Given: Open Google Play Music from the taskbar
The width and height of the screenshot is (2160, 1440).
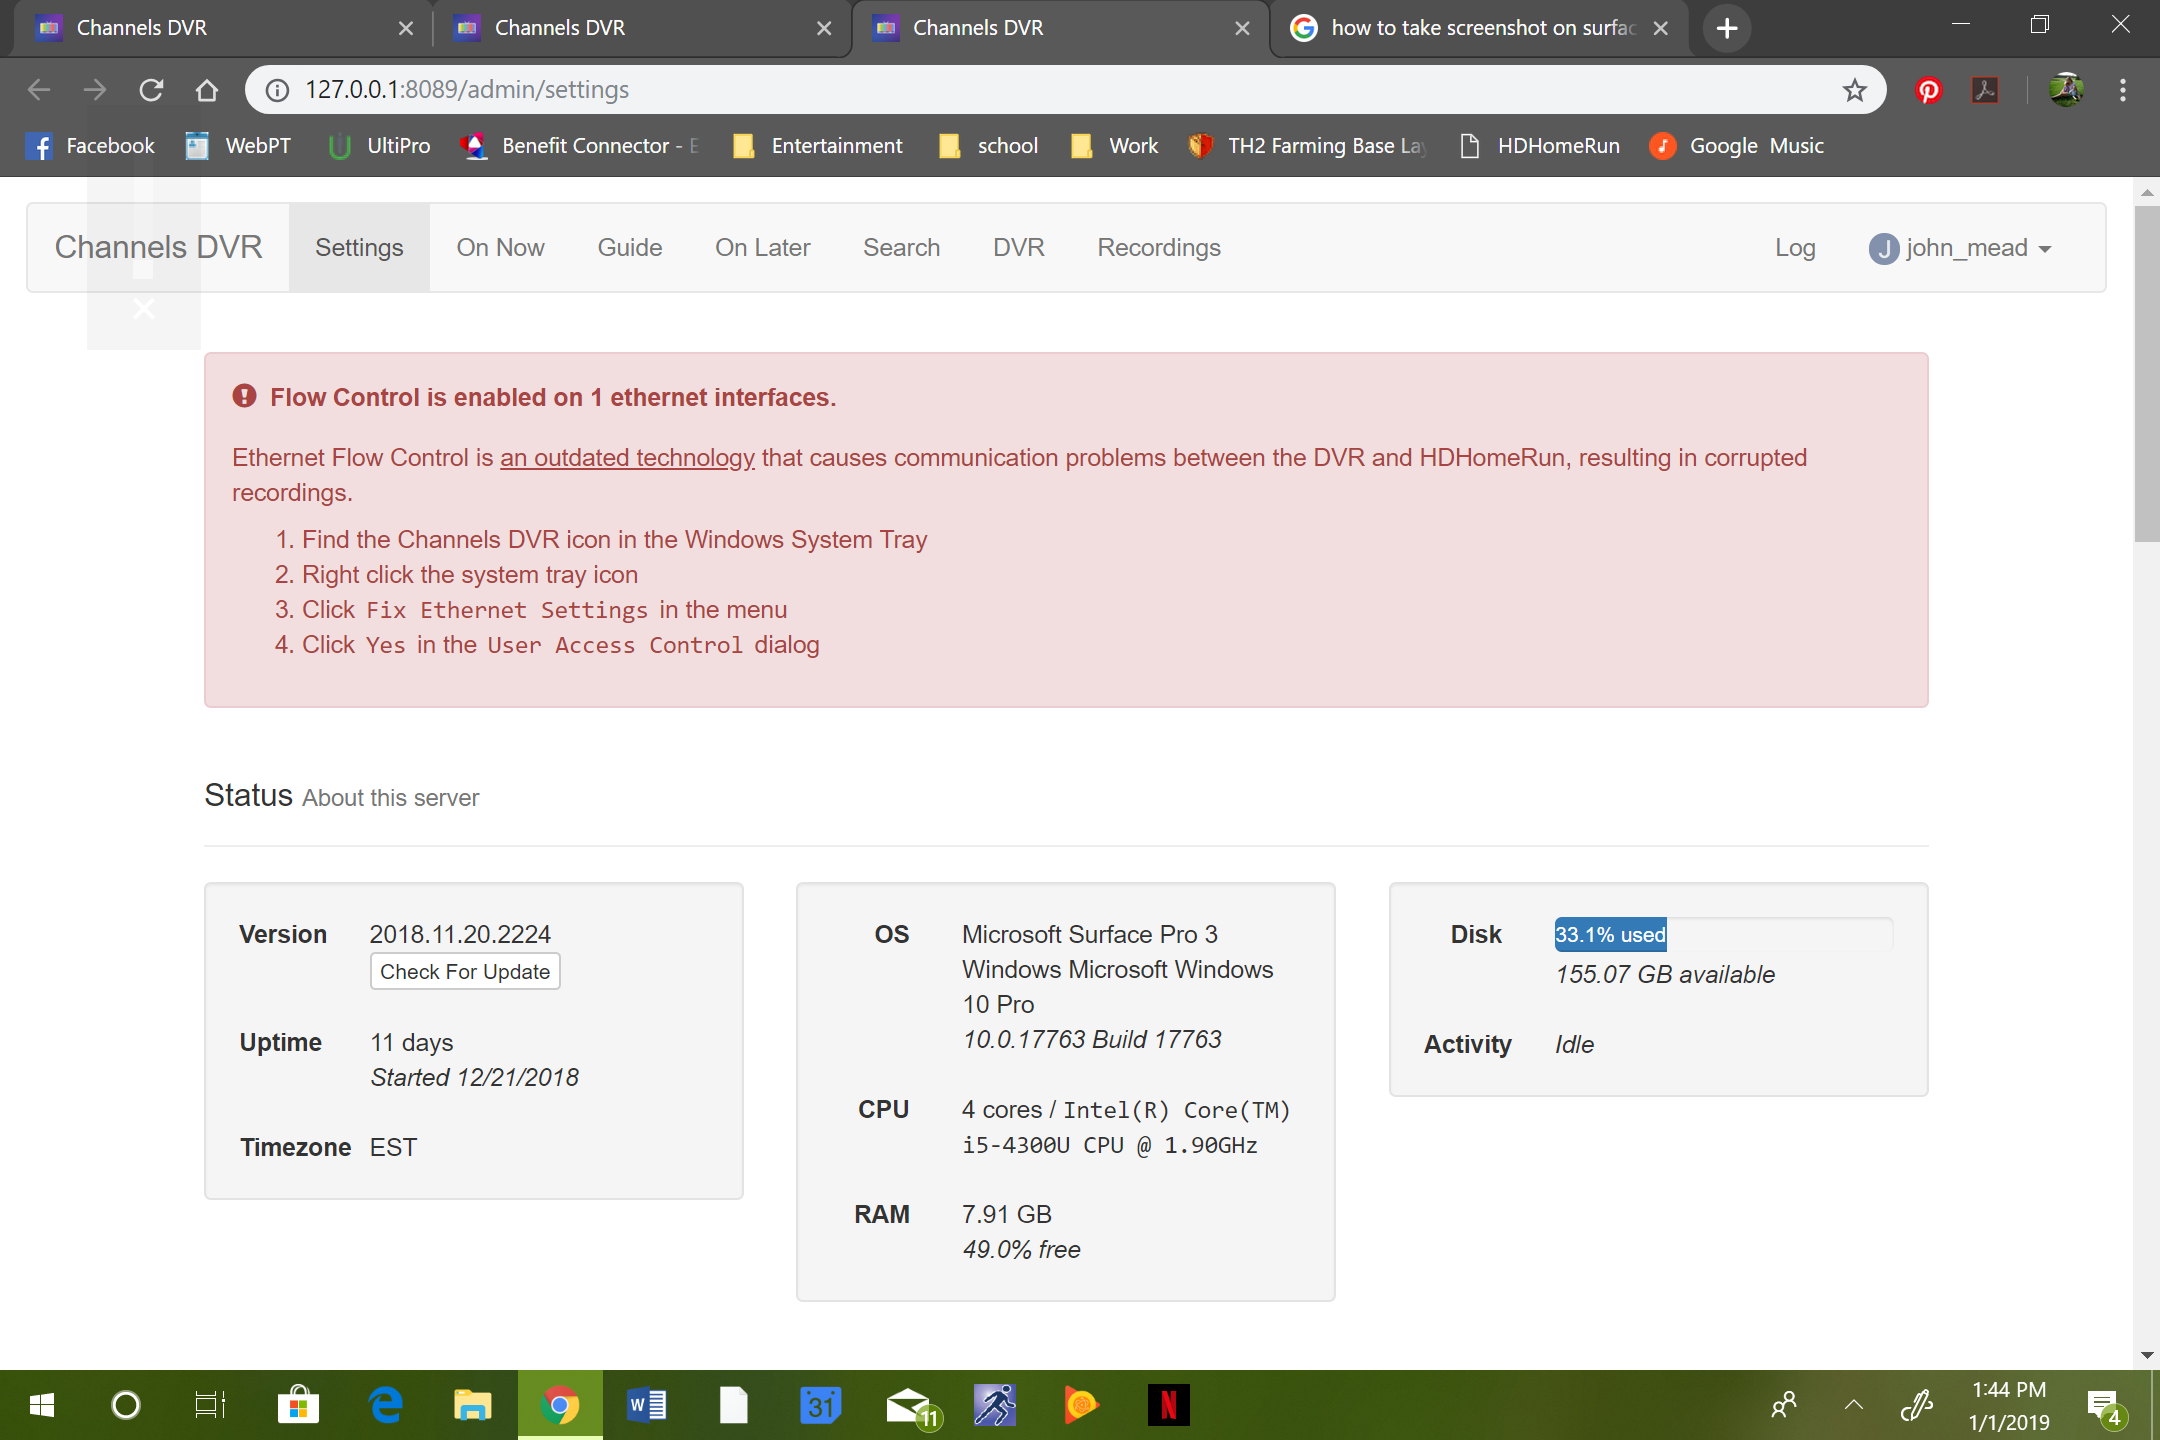Looking at the screenshot, I should click(1082, 1405).
